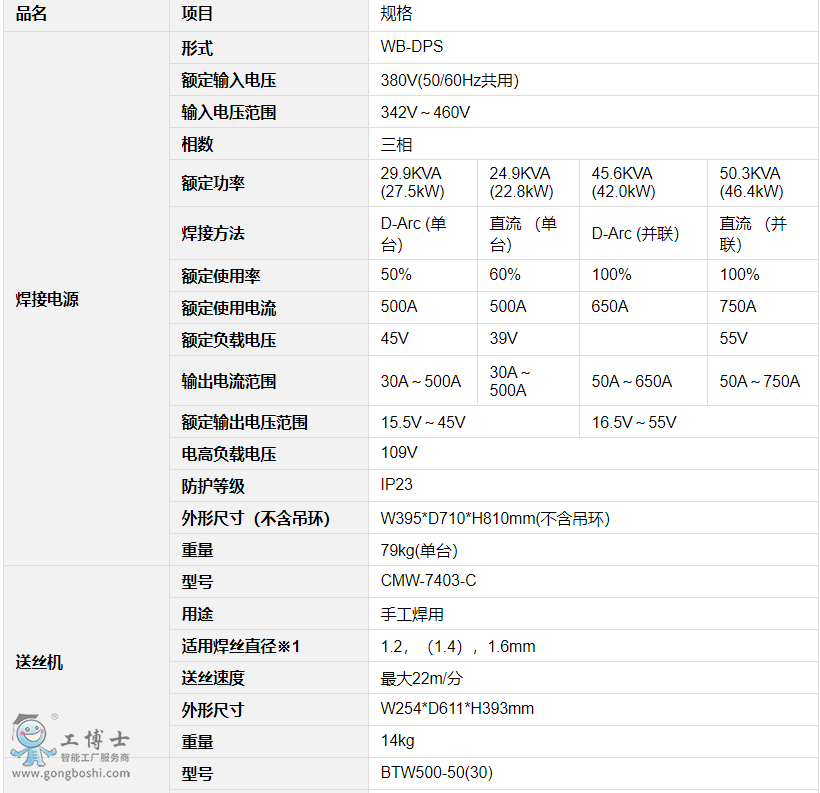Click the WB-DPS model value

(412, 47)
